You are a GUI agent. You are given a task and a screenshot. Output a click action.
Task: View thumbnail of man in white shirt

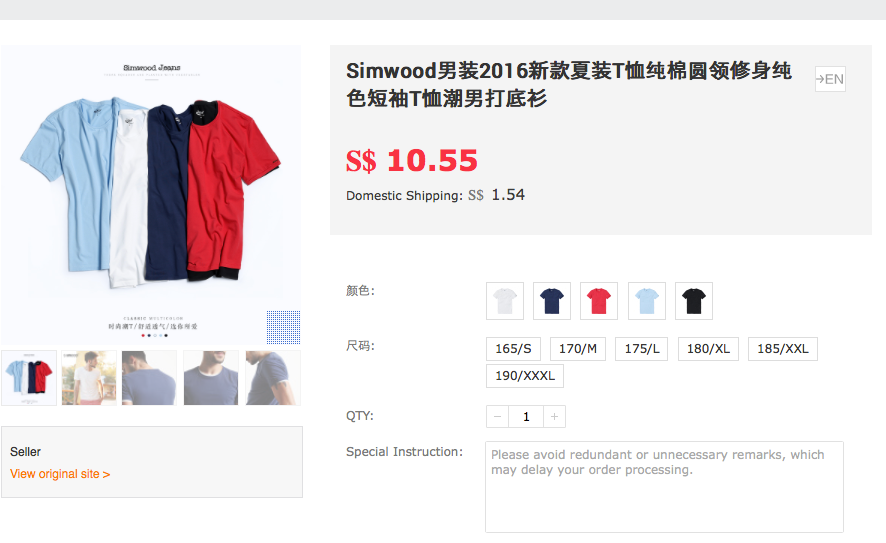pos(89,378)
